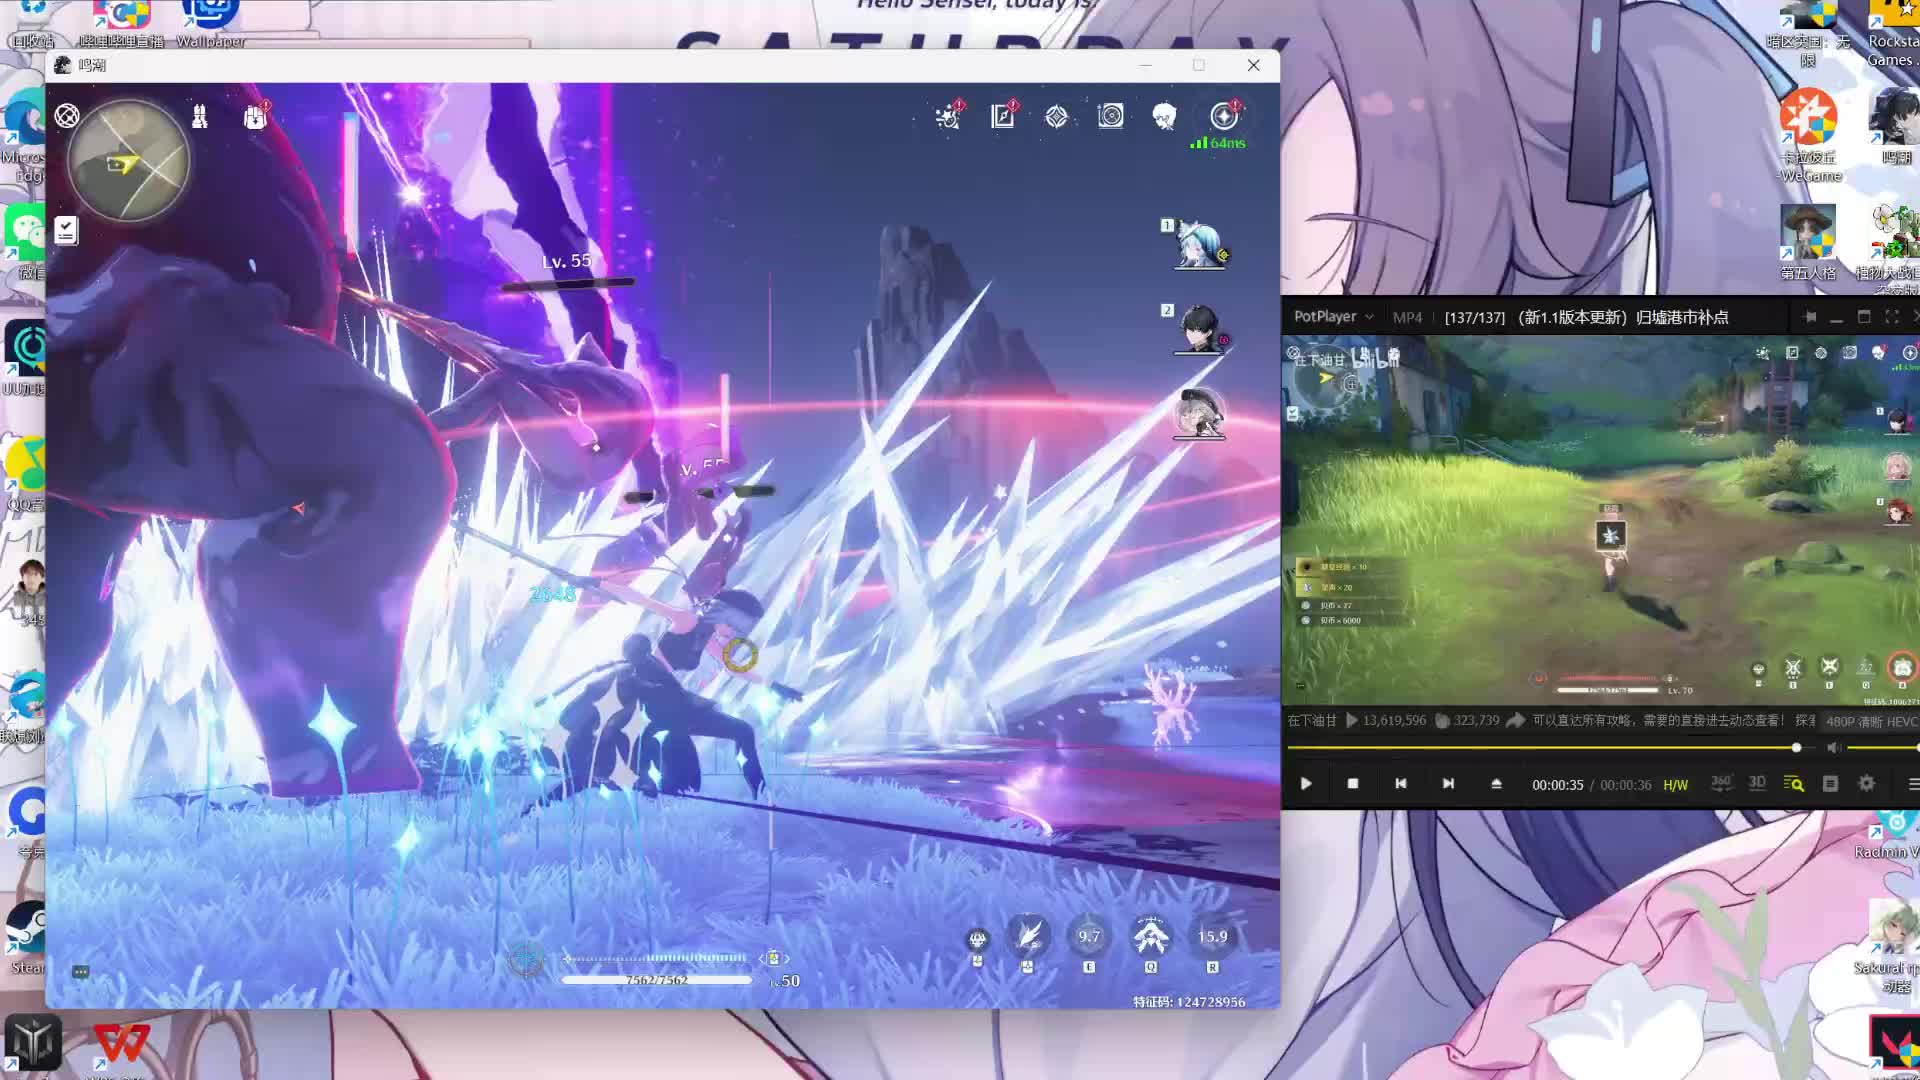
Task: Click the MP4 format label
Action: click(x=1407, y=317)
